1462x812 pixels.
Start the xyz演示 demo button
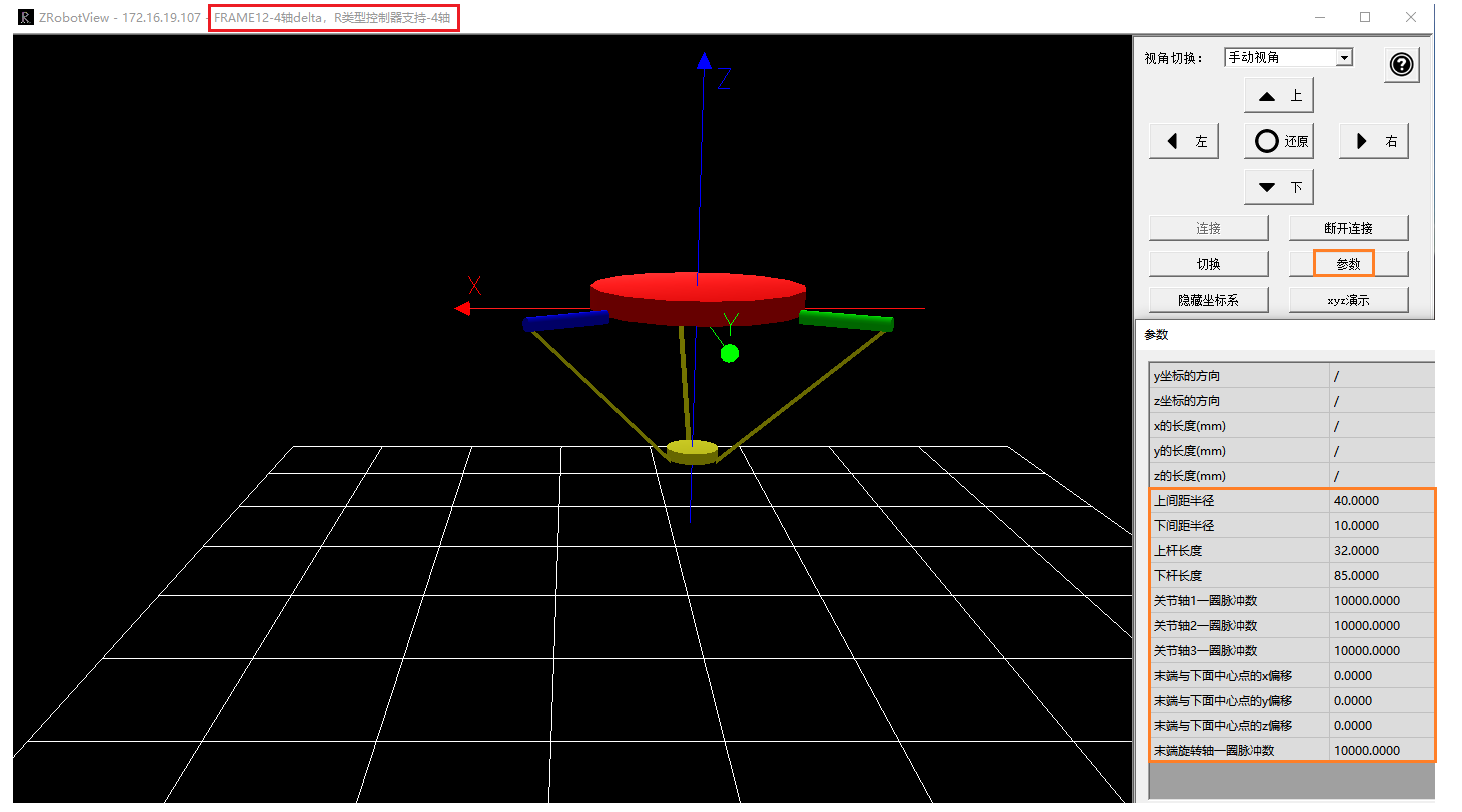click(x=1348, y=300)
